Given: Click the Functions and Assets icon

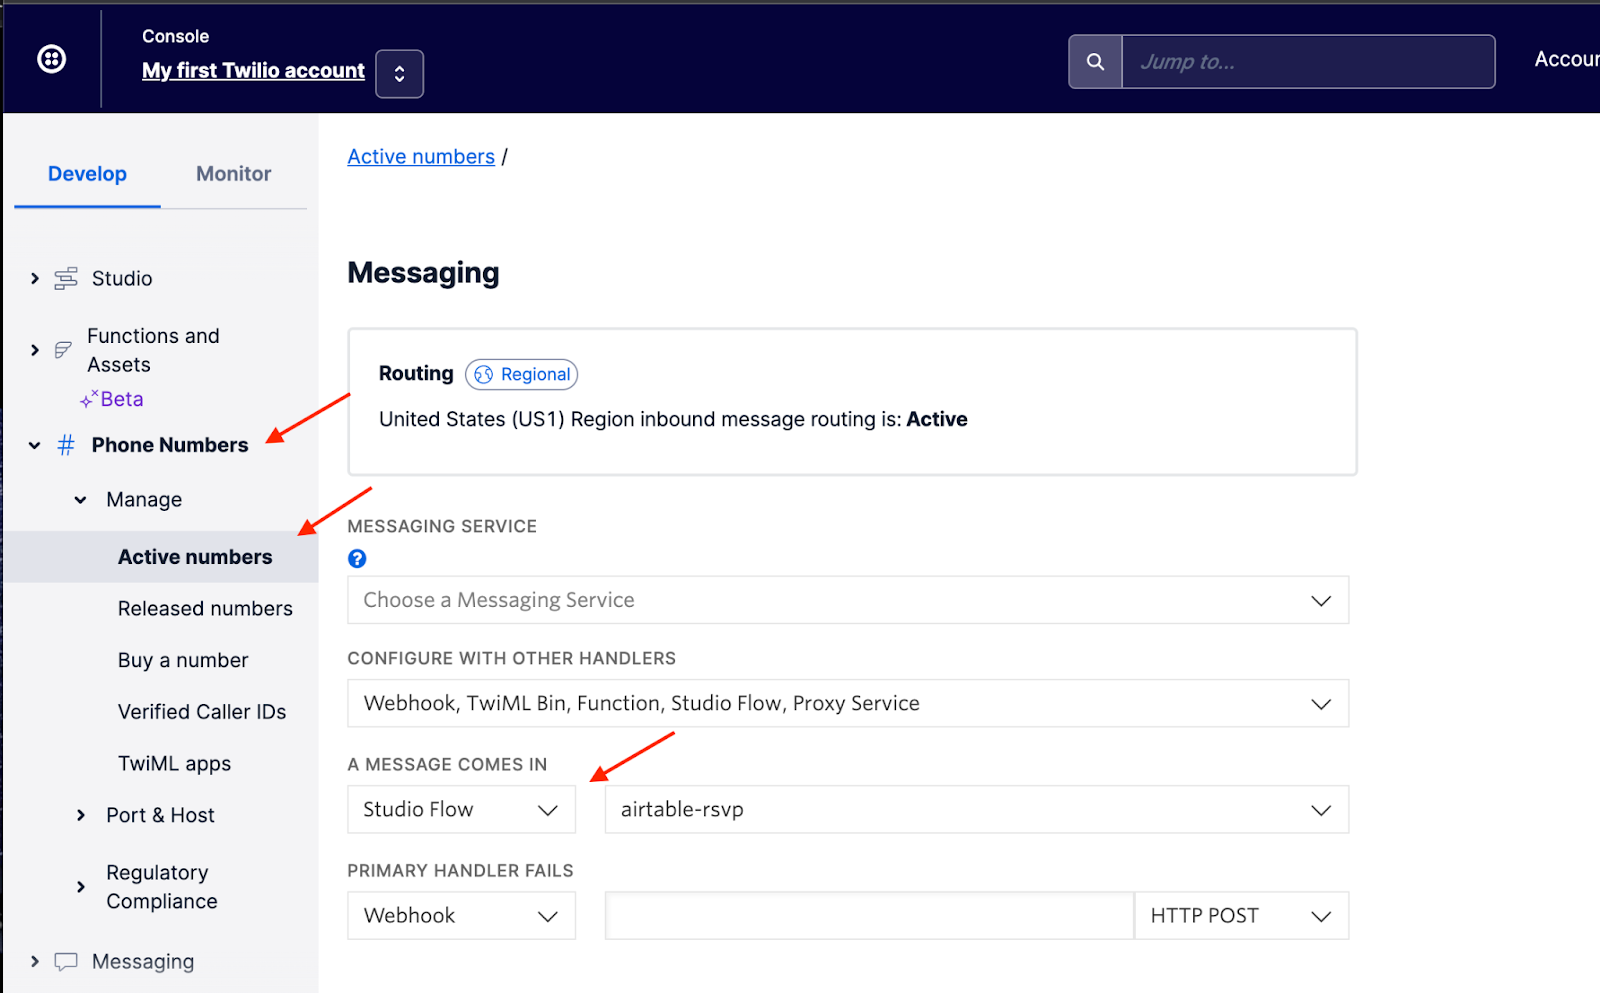Looking at the screenshot, I should point(63,350).
